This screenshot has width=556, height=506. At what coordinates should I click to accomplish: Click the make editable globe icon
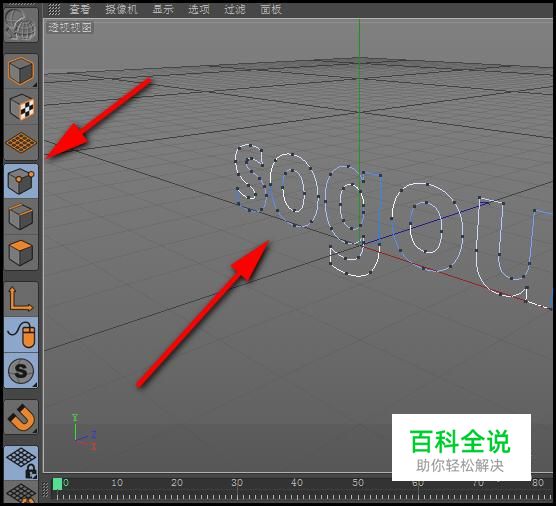pyautogui.click(x=21, y=24)
